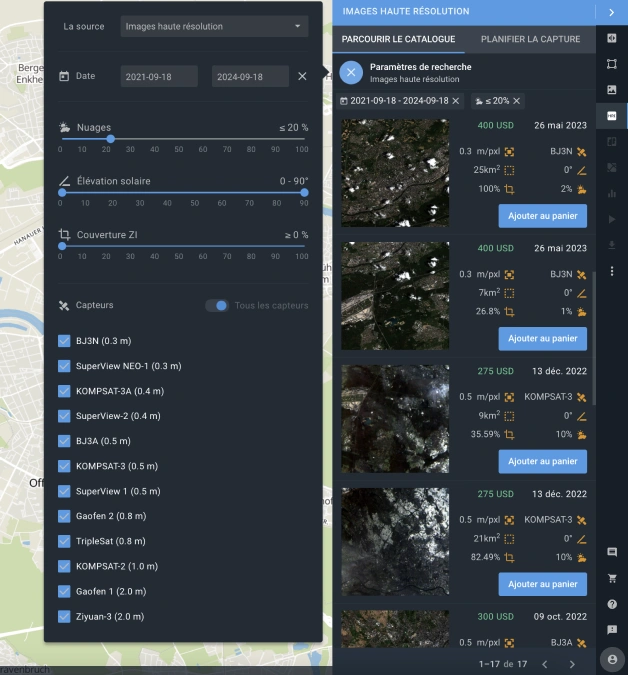Click the download sidebar icon

pos(612,245)
